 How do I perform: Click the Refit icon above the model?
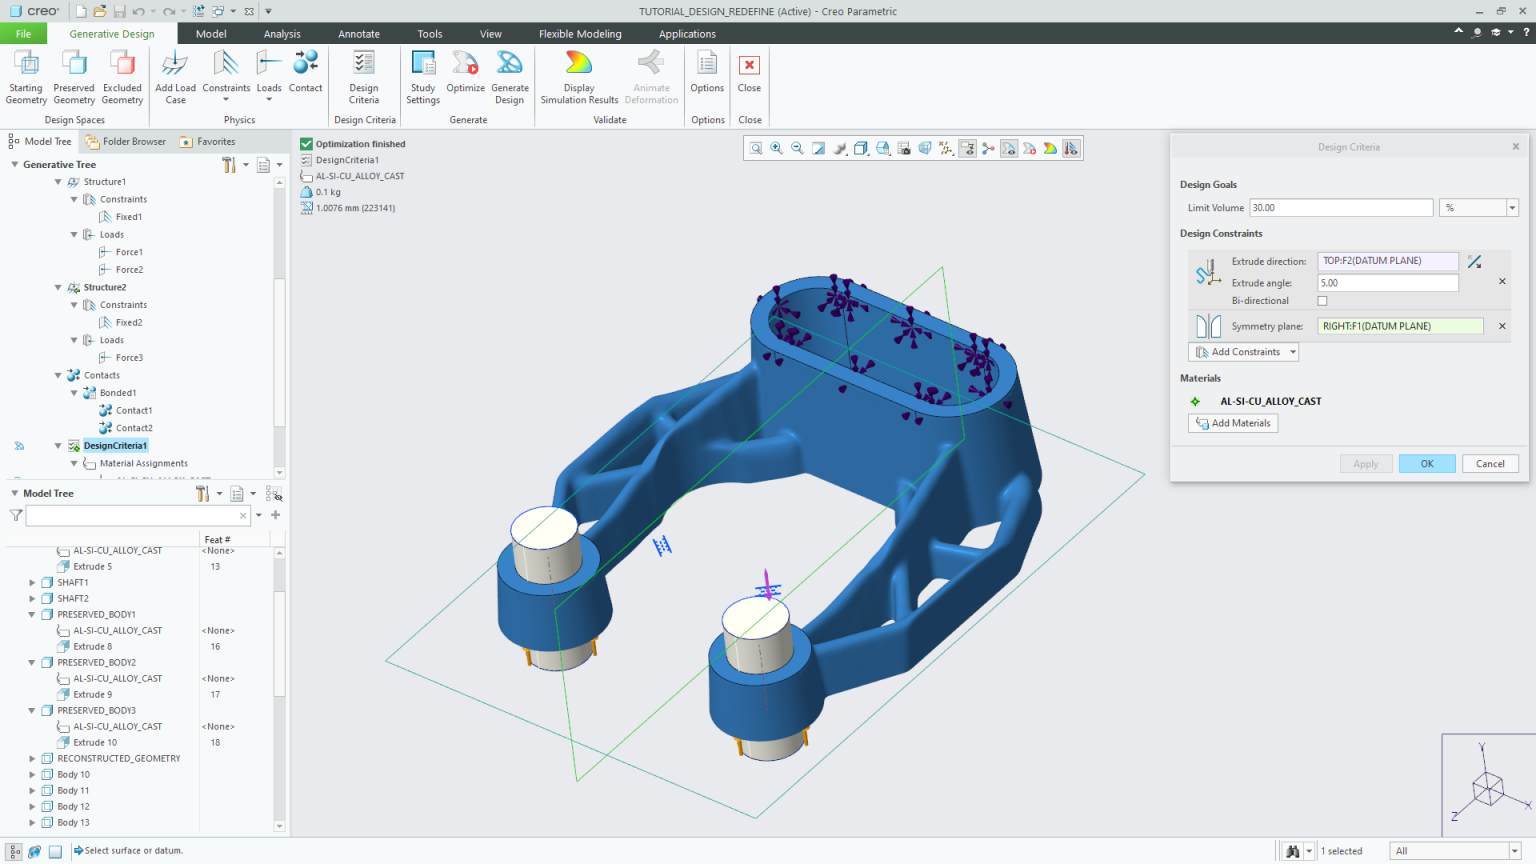820,147
